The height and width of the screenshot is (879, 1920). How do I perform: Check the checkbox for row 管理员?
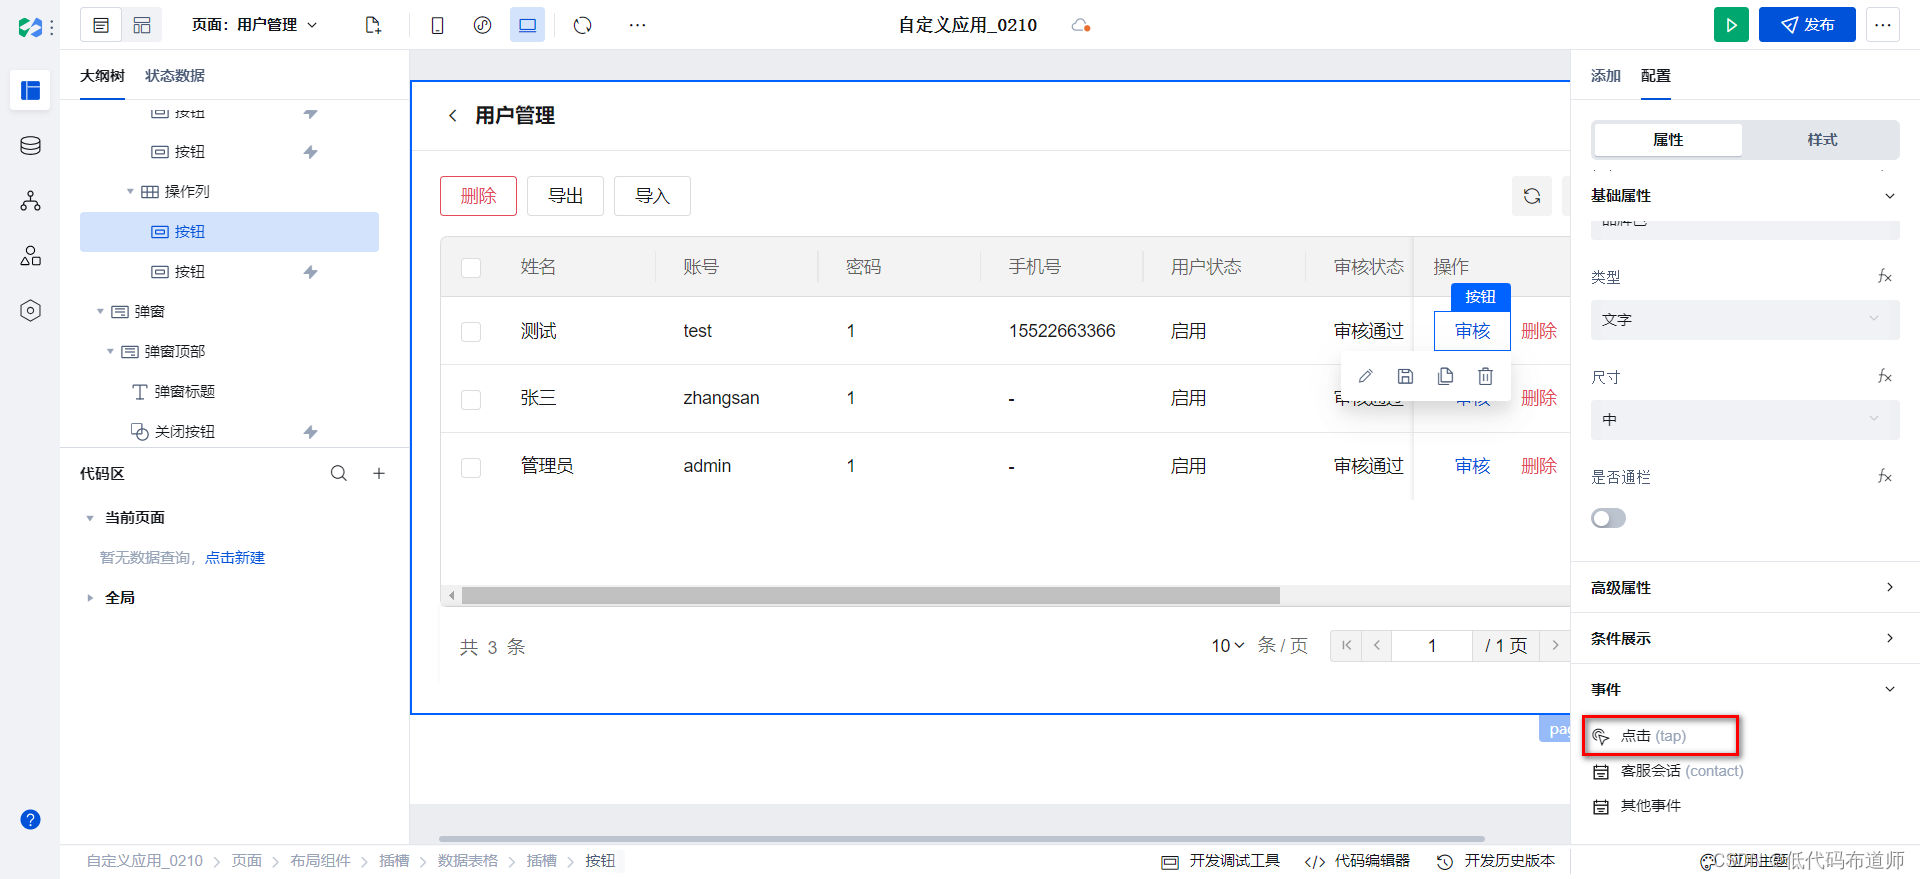click(x=471, y=467)
